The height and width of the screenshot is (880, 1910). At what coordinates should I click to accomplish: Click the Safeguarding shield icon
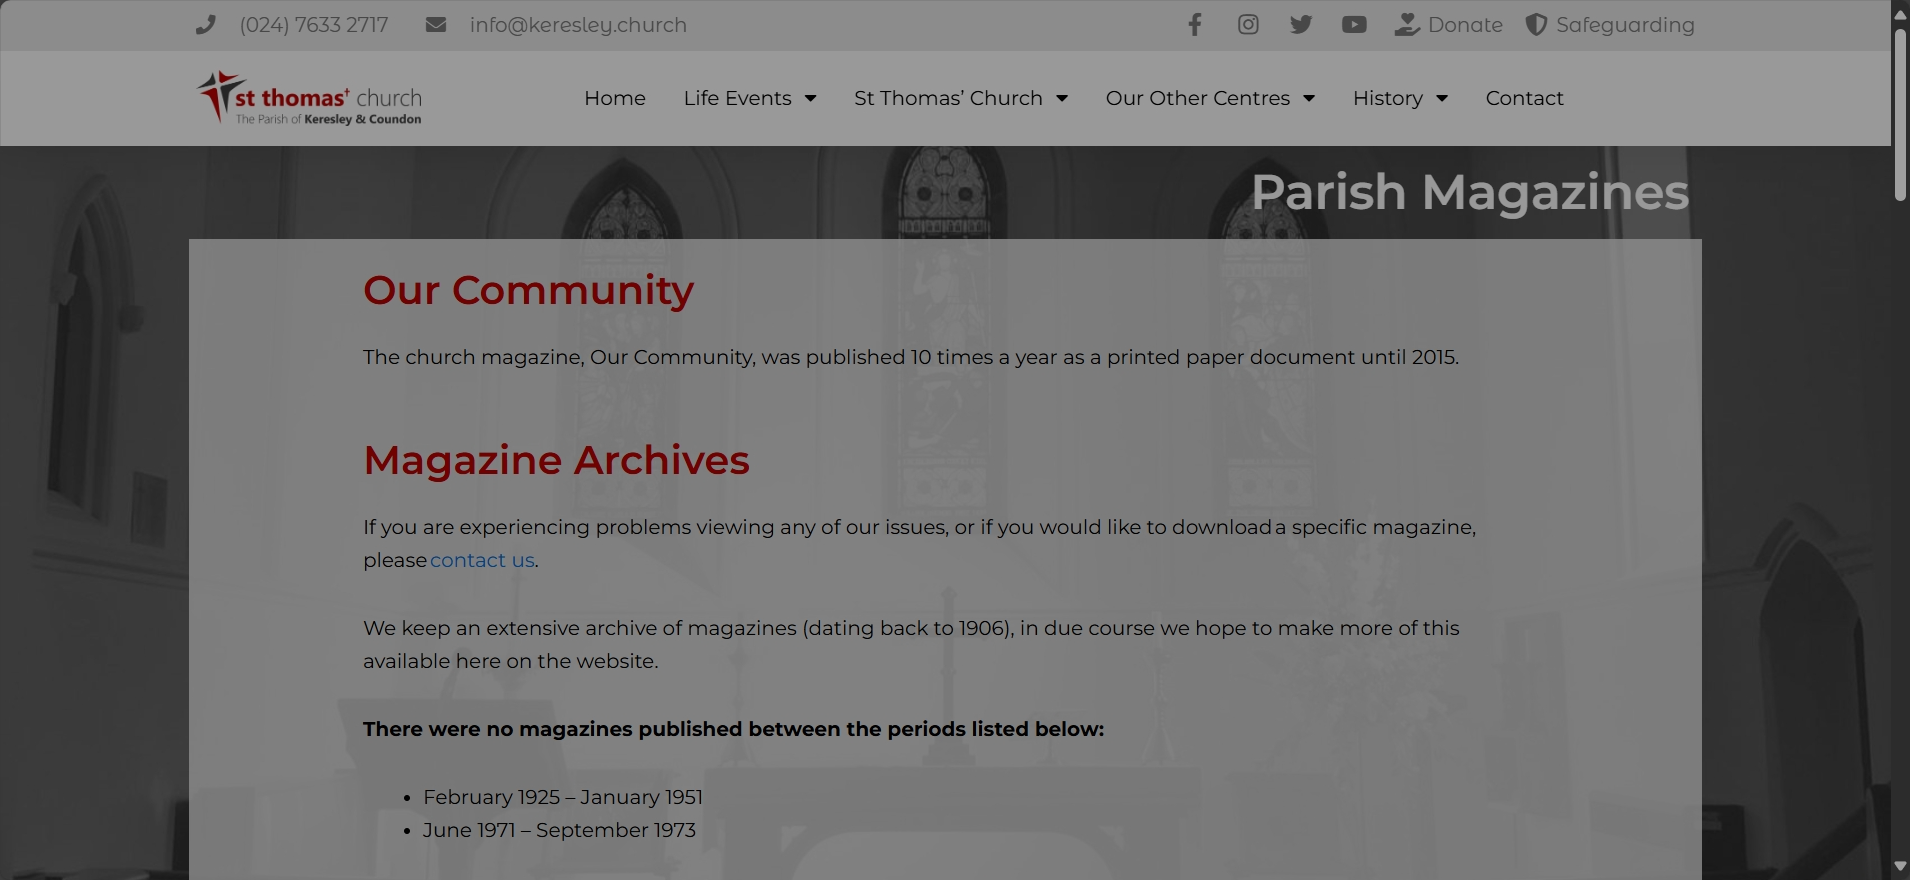[1536, 25]
